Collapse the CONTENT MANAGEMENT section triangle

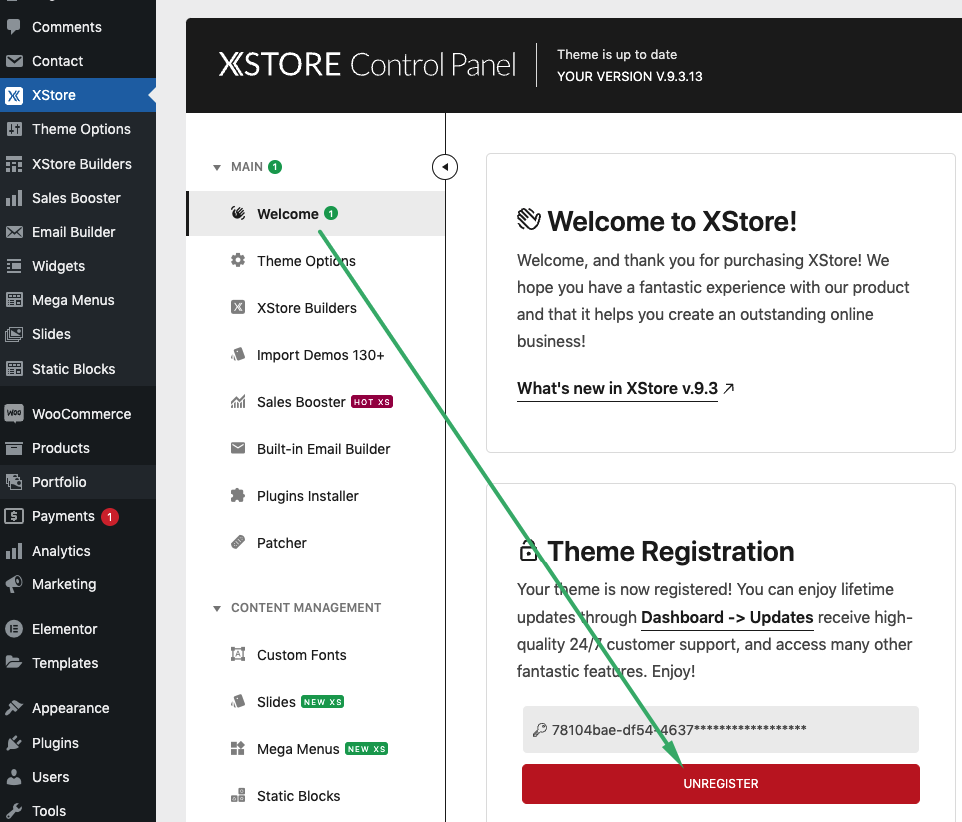tap(217, 609)
